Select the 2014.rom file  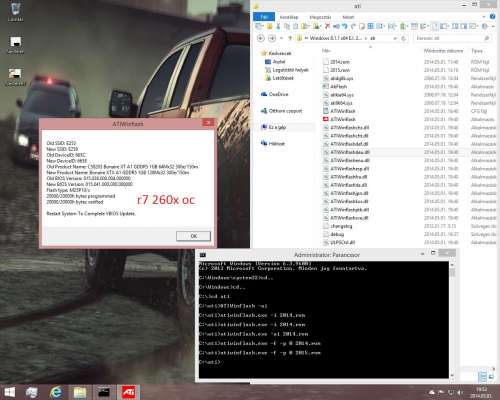coord(337,62)
